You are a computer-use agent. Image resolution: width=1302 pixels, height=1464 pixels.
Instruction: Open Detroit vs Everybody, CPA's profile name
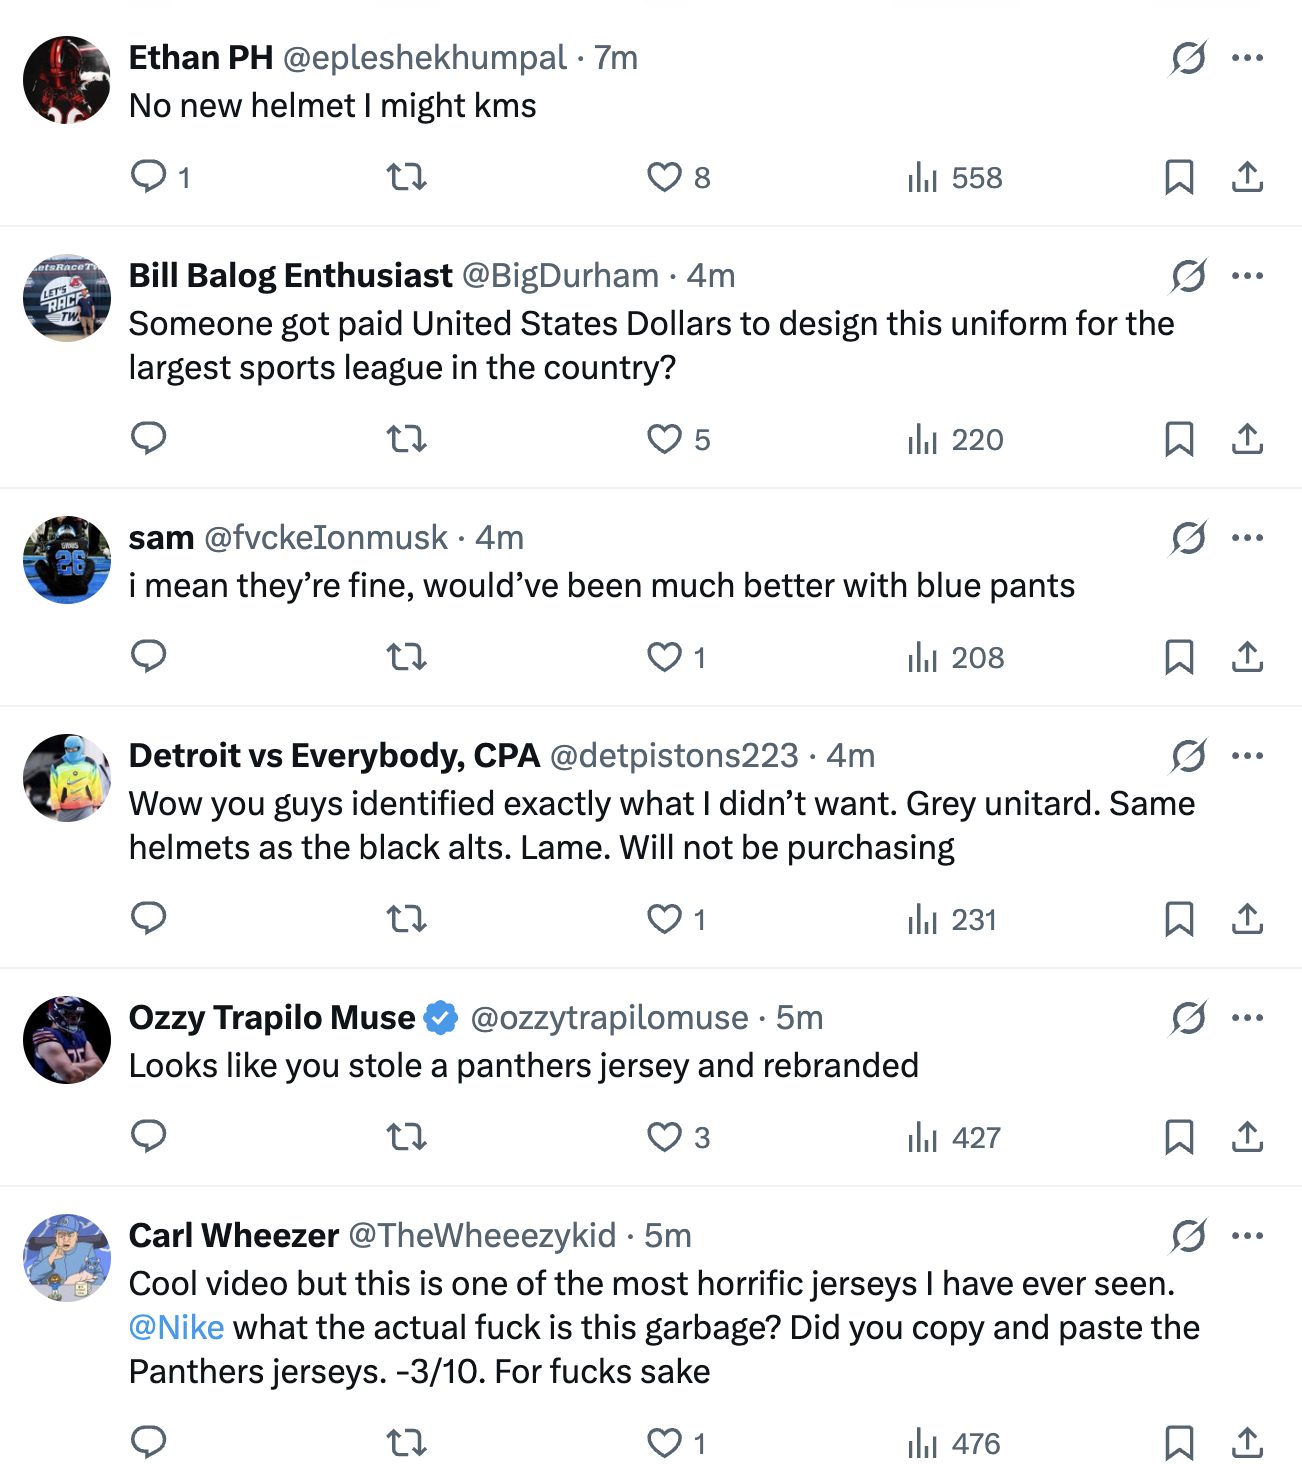(334, 755)
